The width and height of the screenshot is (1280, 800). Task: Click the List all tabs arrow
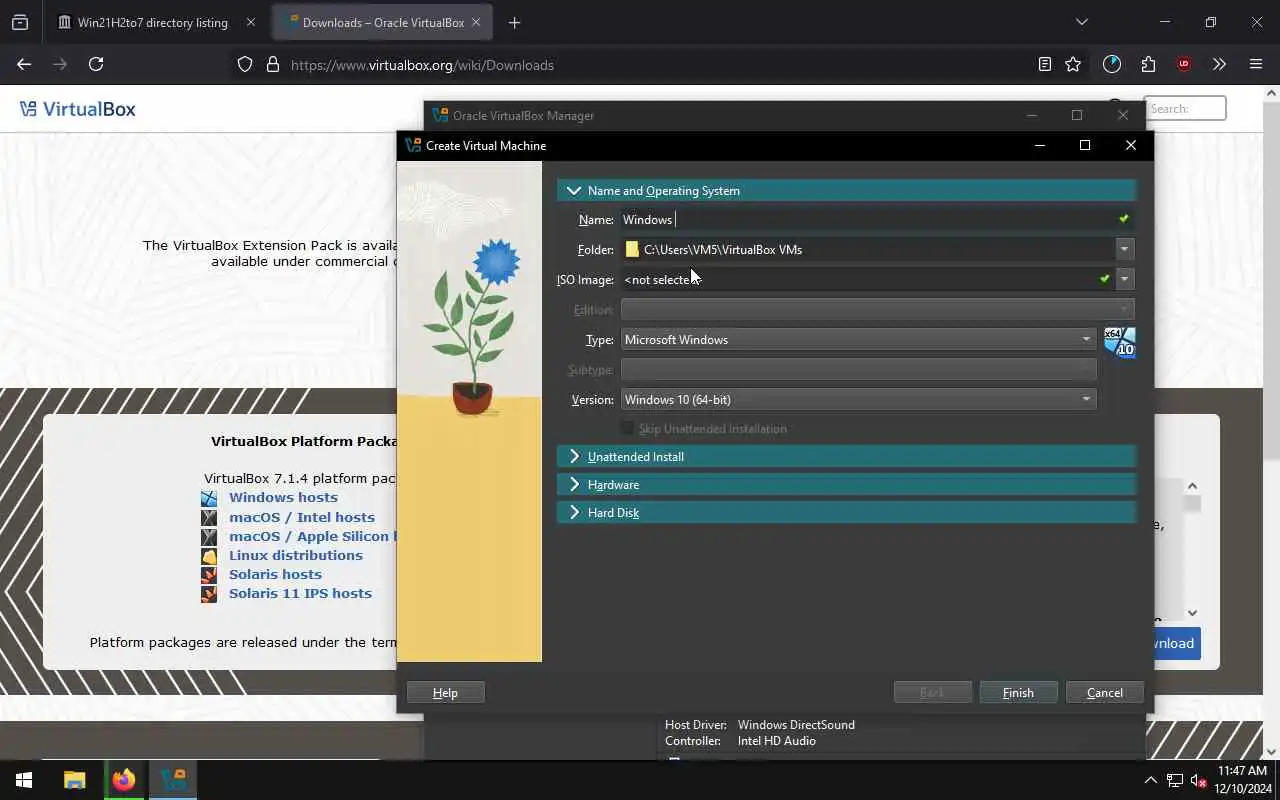tap(1081, 22)
